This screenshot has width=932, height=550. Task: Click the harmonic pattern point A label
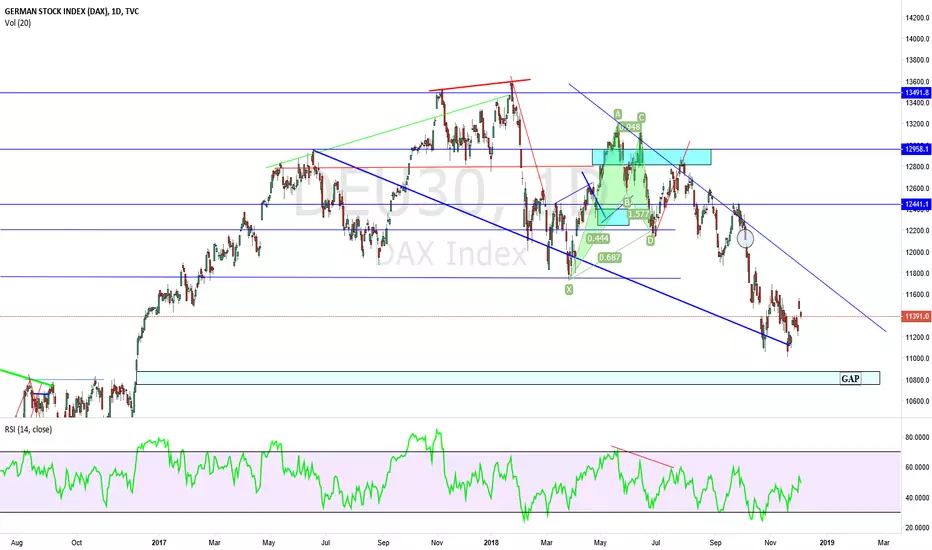click(x=618, y=114)
